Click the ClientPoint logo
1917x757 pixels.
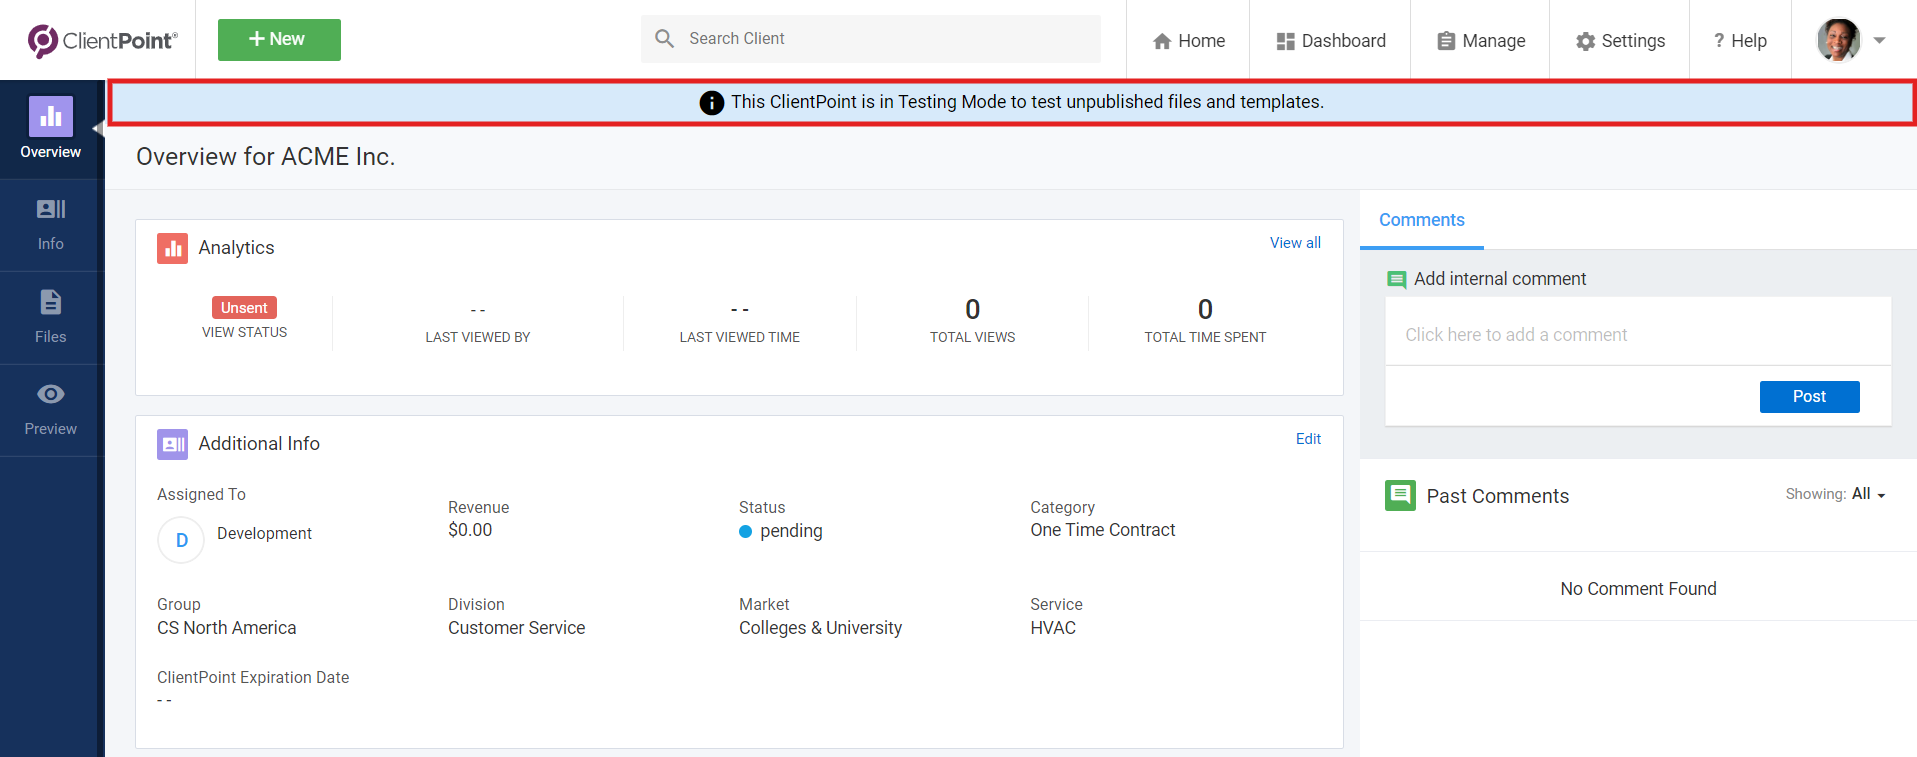[x=102, y=40]
